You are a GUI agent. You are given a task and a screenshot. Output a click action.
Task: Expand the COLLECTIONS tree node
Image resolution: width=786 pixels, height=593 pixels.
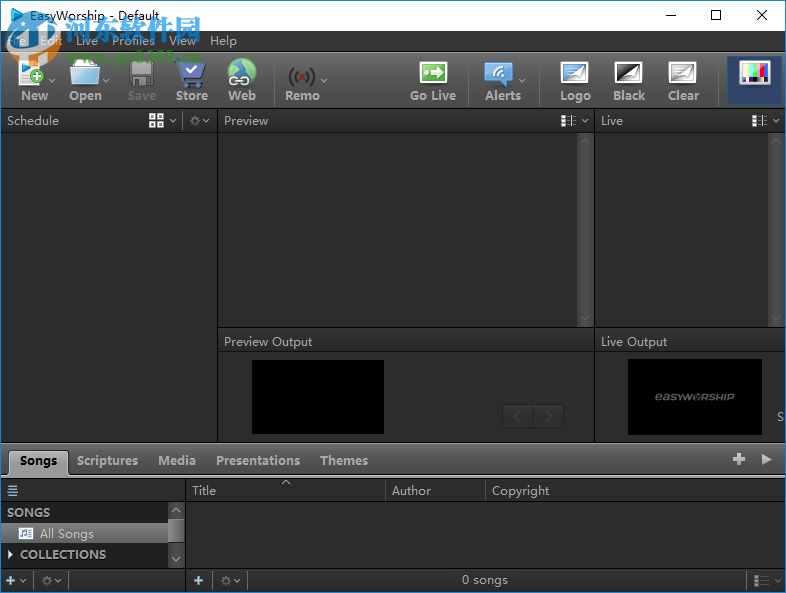pyautogui.click(x=11, y=555)
